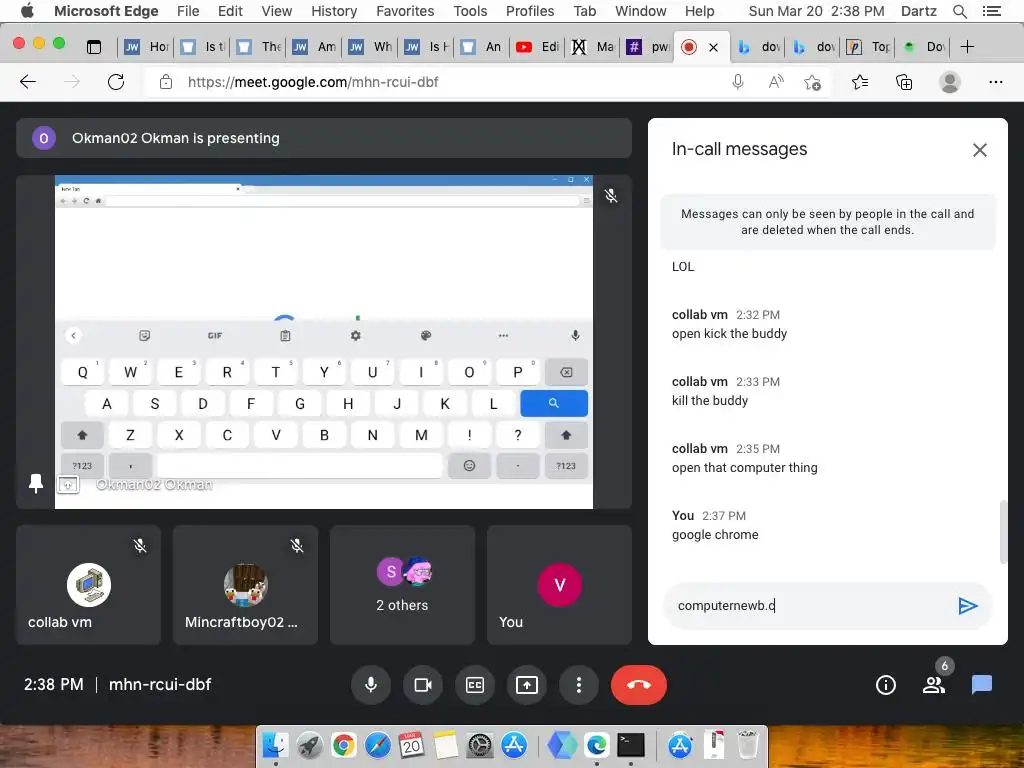This screenshot has height=768, width=1024.
Task: Click the Edge profile avatar icon
Action: [x=950, y=82]
